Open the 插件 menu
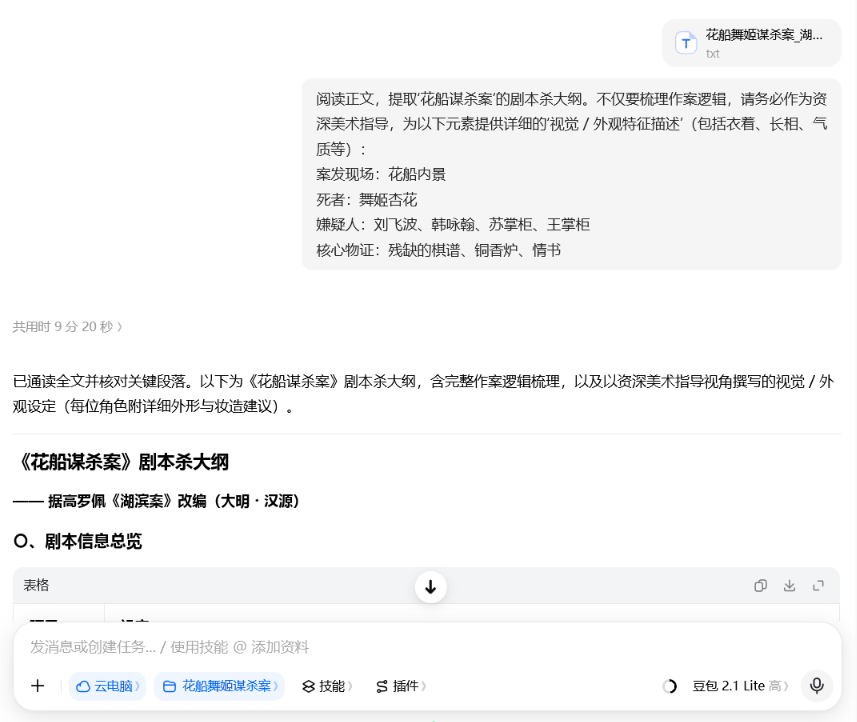857x722 pixels. tap(401, 686)
